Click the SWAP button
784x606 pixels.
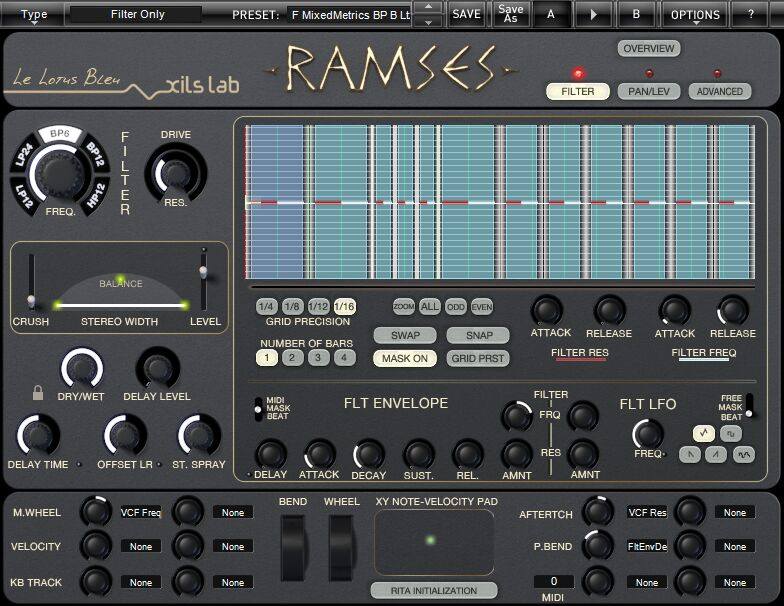pyautogui.click(x=405, y=335)
